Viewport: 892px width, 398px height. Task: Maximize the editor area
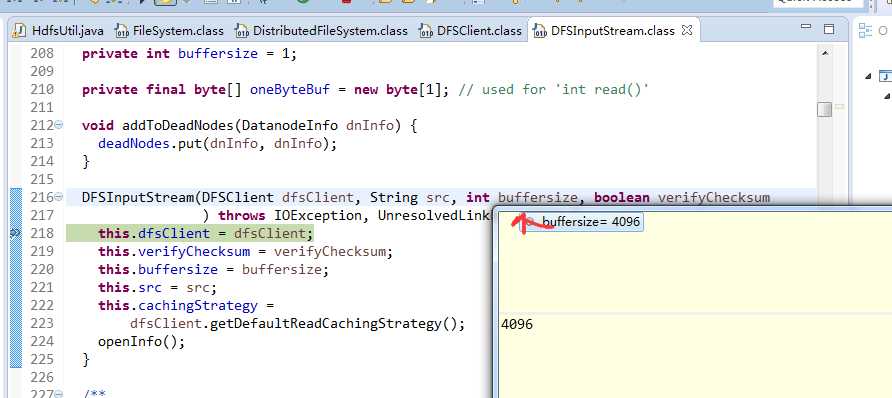pos(829,28)
